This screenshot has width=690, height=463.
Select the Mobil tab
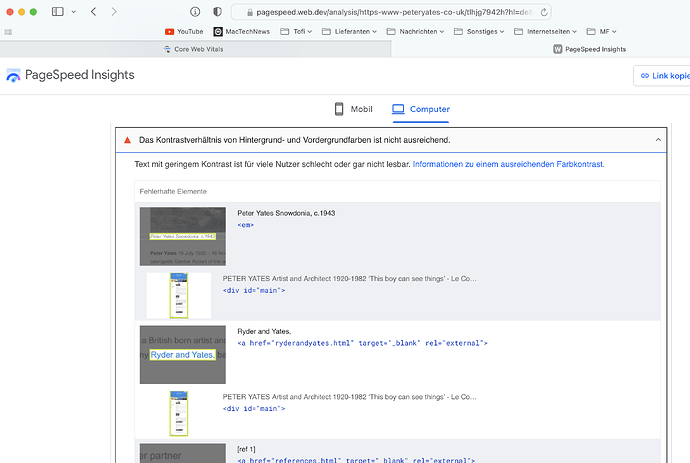pyautogui.click(x=353, y=109)
